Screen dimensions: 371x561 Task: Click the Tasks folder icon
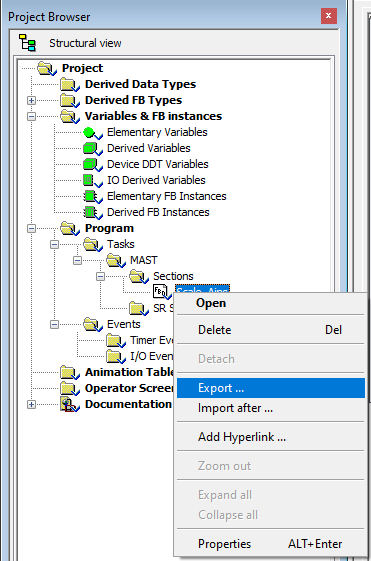pos(92,244)
